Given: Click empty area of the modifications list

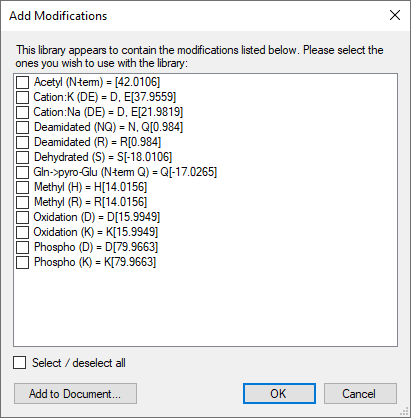Looking at the screenshot, I should point(205,307).
